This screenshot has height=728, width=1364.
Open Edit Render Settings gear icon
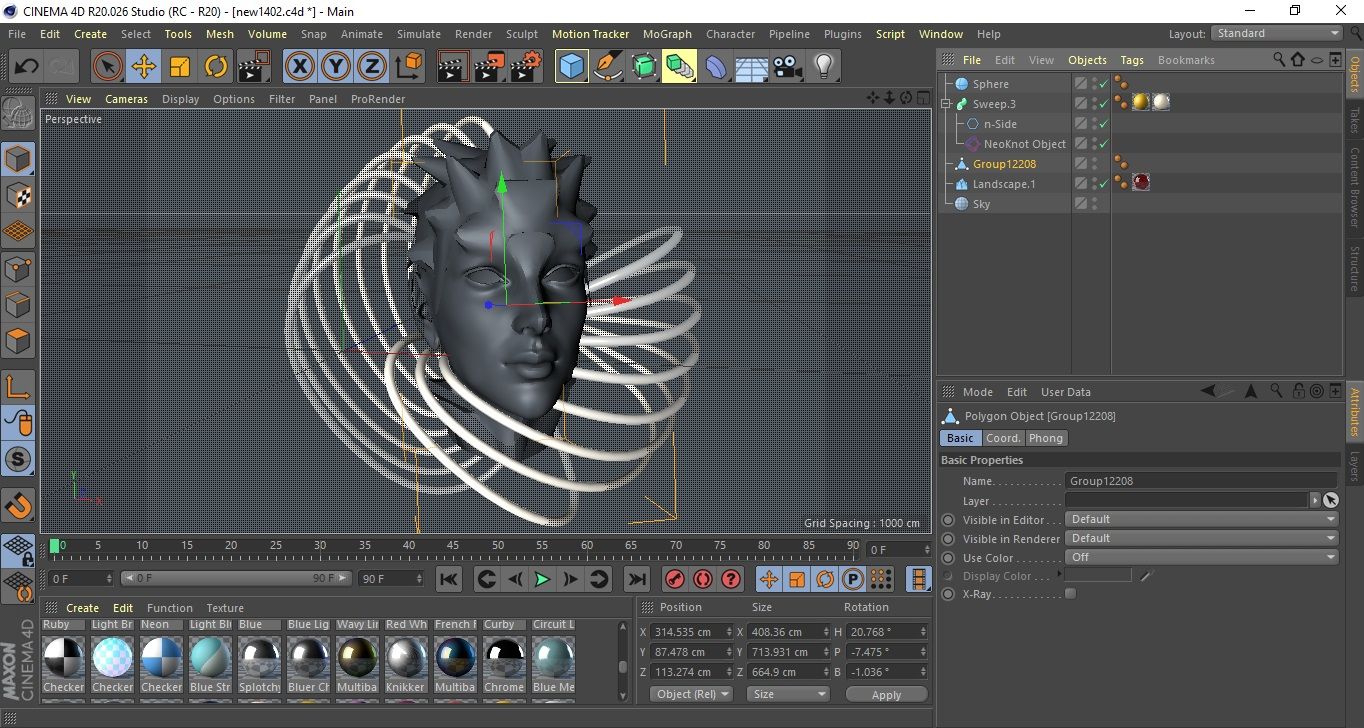click(x=526, y=67)
